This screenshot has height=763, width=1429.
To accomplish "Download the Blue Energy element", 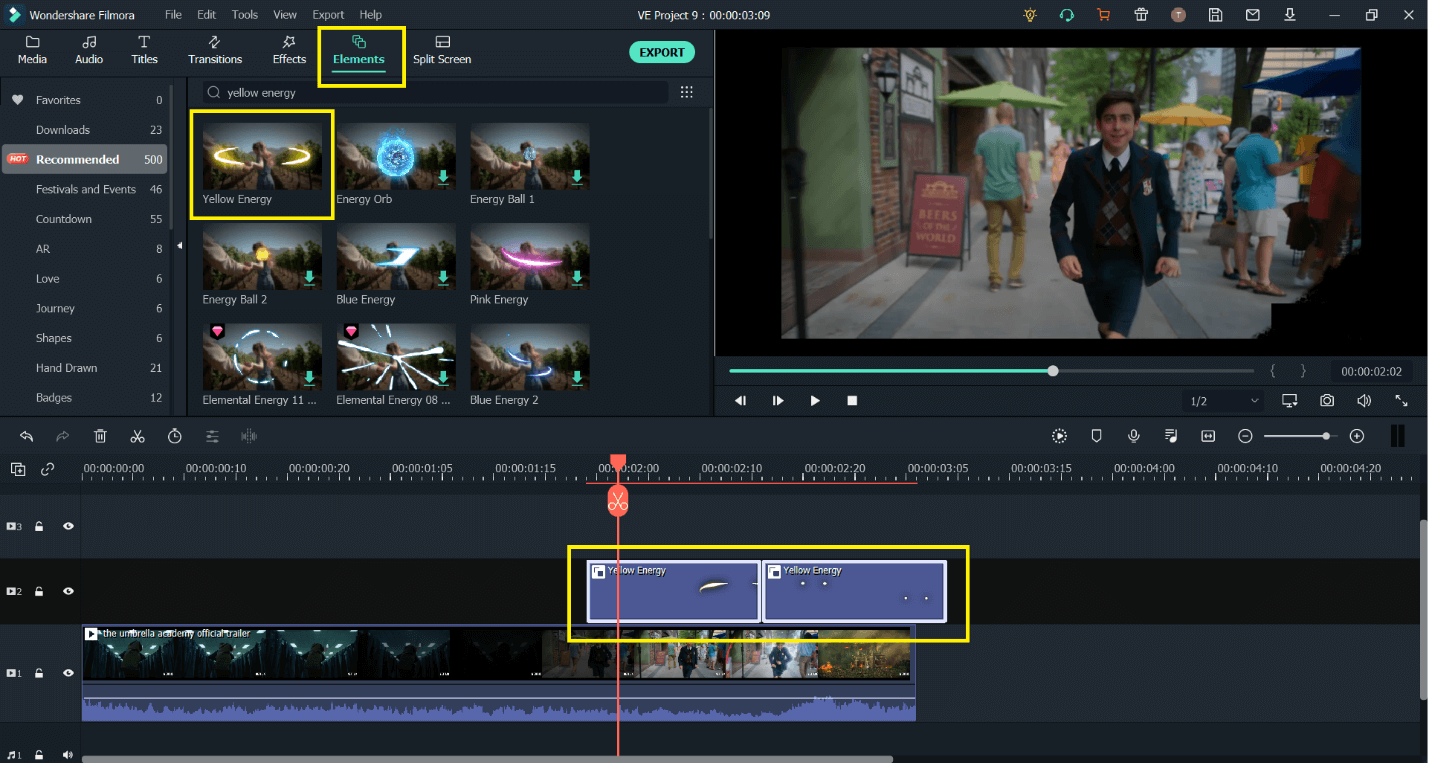I will (443, 277).
